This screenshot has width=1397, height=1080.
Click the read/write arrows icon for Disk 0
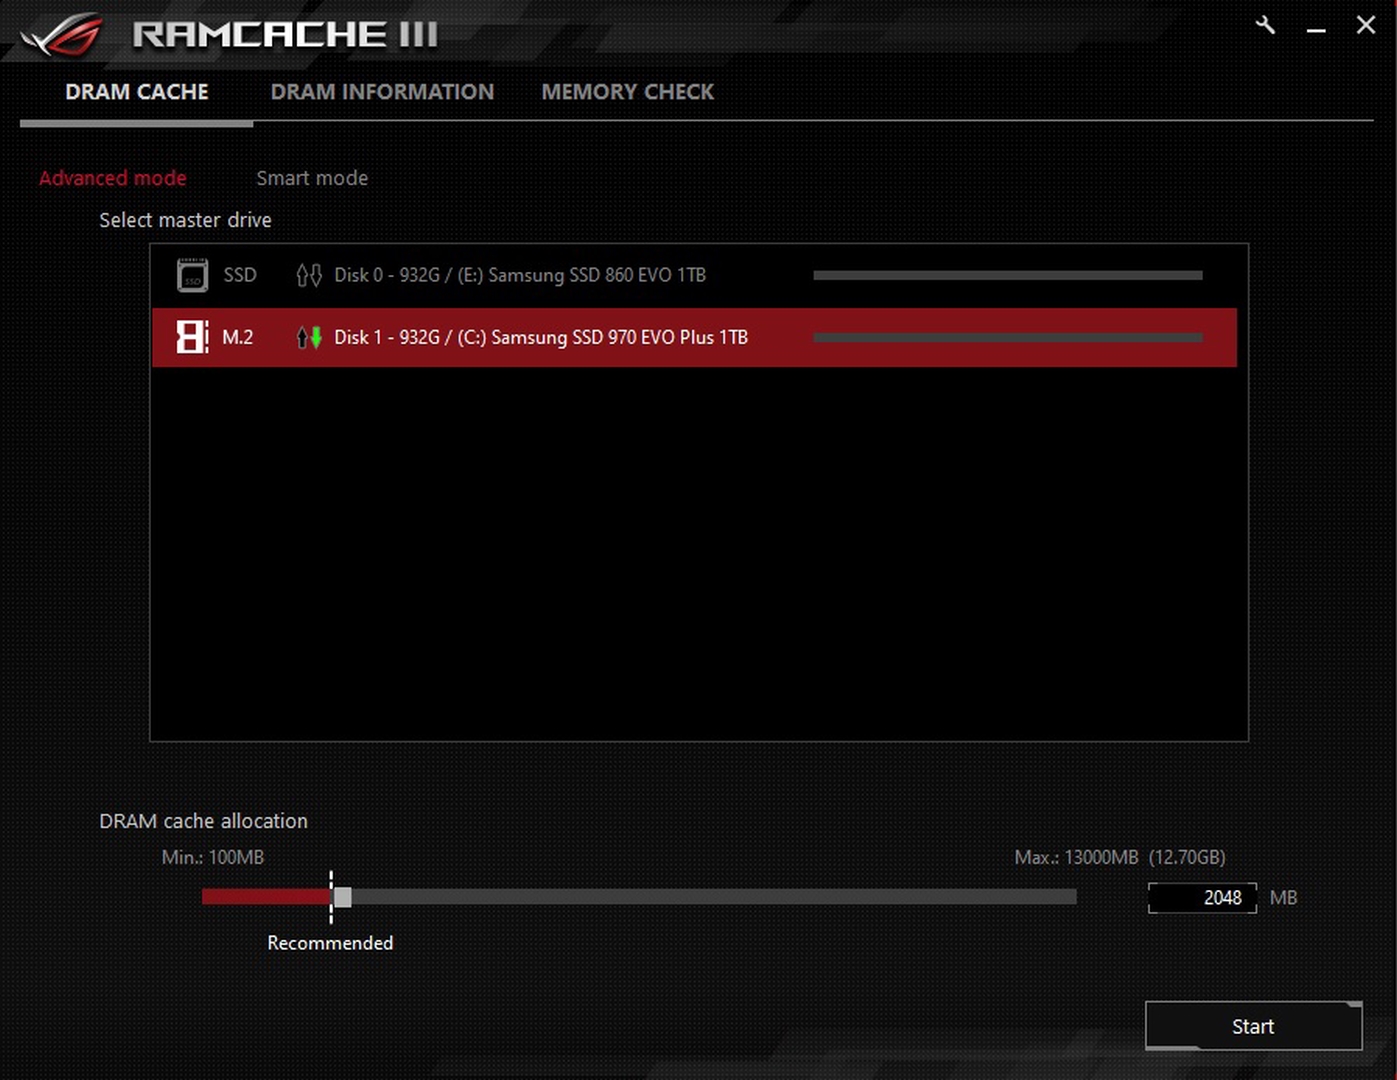coord(308,275)
